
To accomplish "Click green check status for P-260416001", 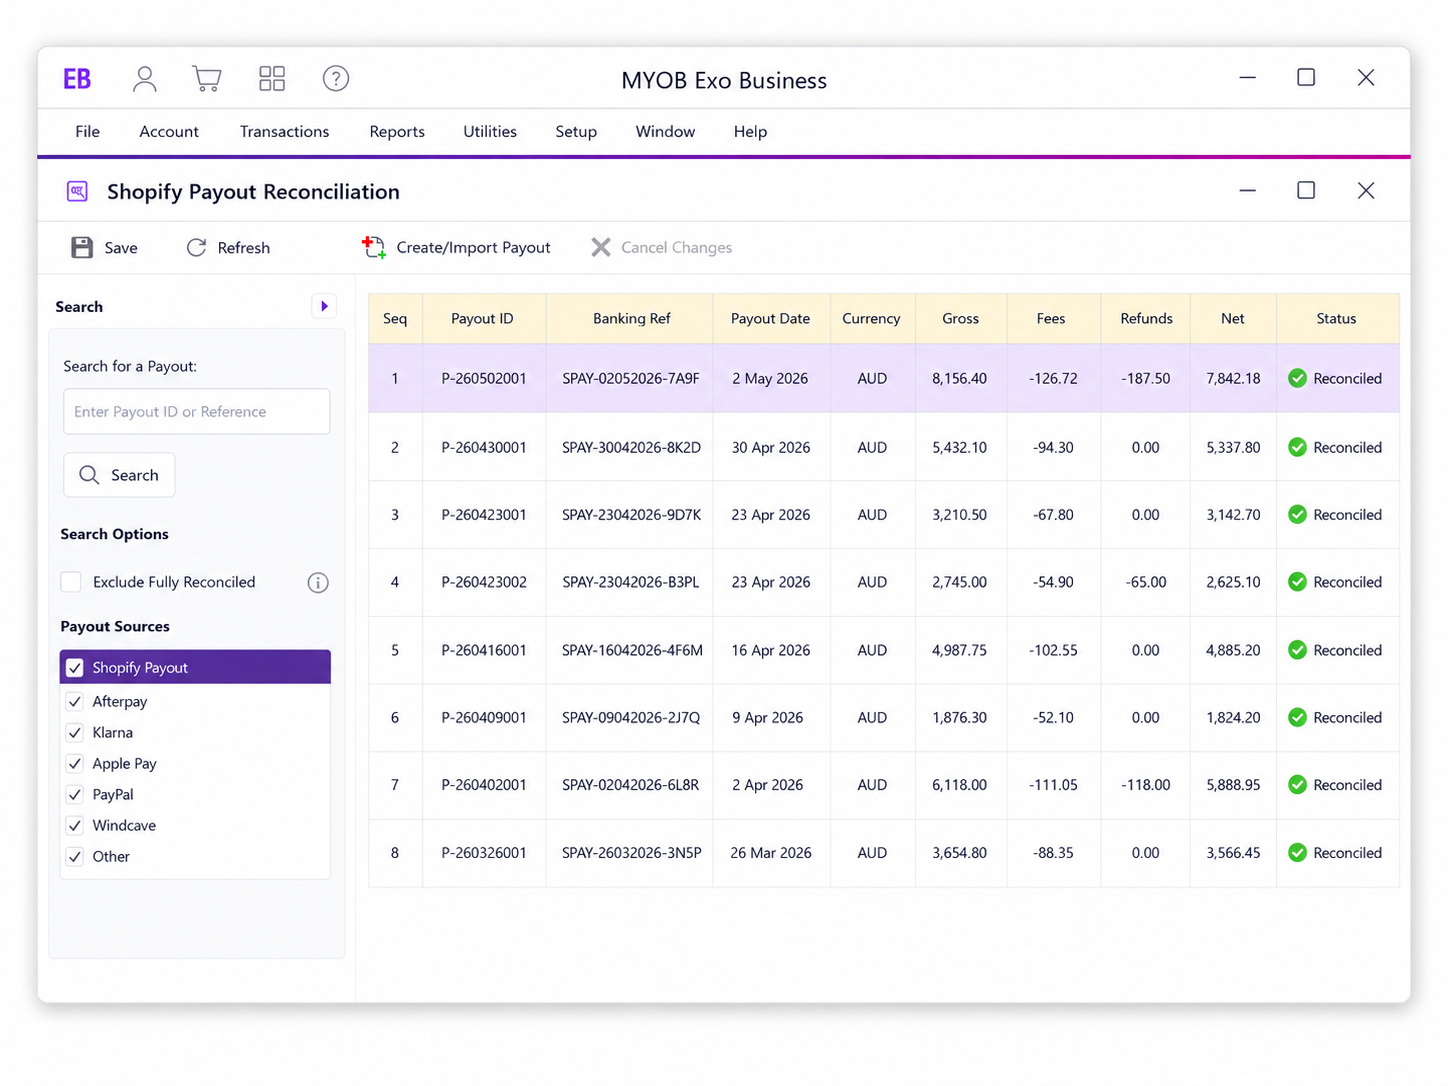I will click(1297, 650).
